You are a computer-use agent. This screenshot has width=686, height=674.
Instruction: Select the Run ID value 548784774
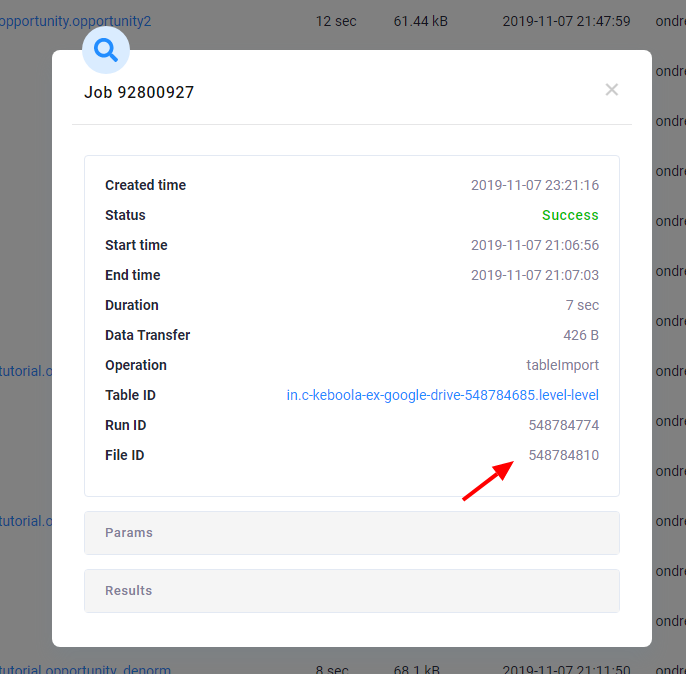pos(564,425)
